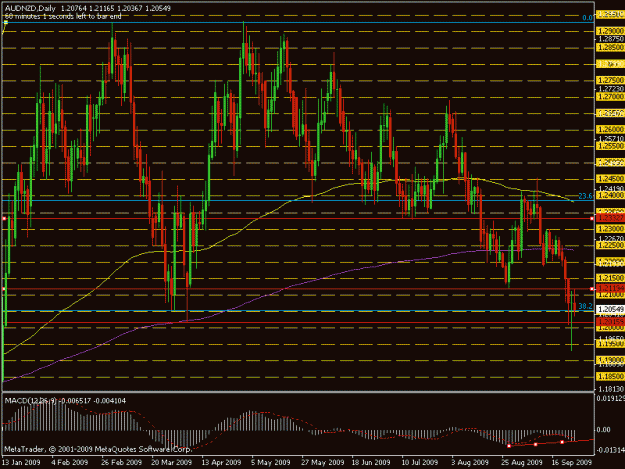This screenshot has height=469, width=625.
Task: Select the left handle of the 1.23327 red line
Action: click(x=4, y=219)
